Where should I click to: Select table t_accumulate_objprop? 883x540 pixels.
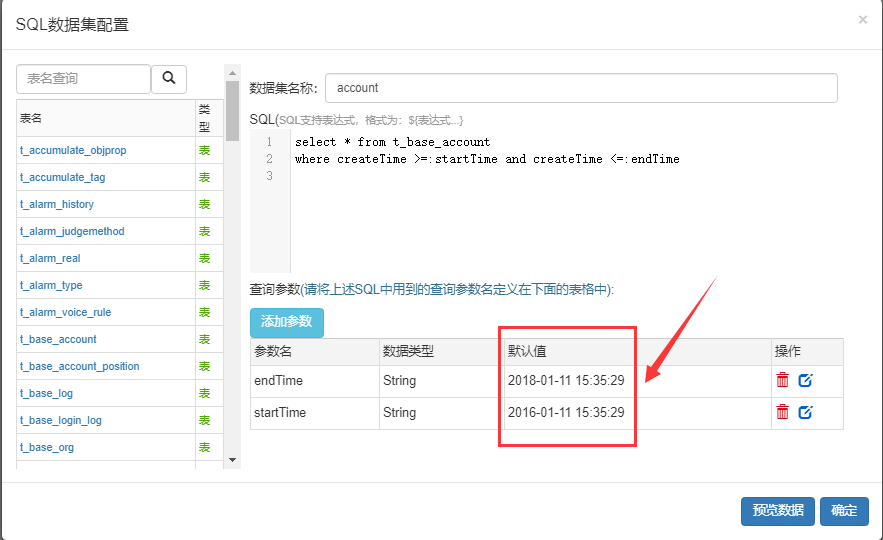73,150
